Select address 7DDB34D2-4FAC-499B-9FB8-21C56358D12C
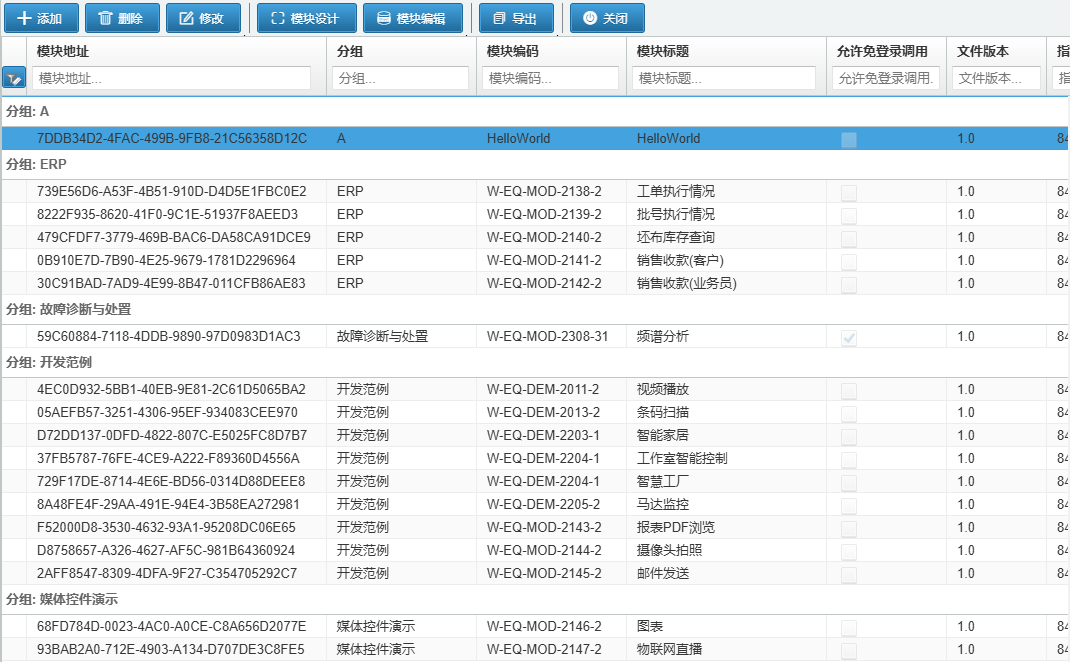The width and height of the screenshot is (1070, 662). pos(172,139)
